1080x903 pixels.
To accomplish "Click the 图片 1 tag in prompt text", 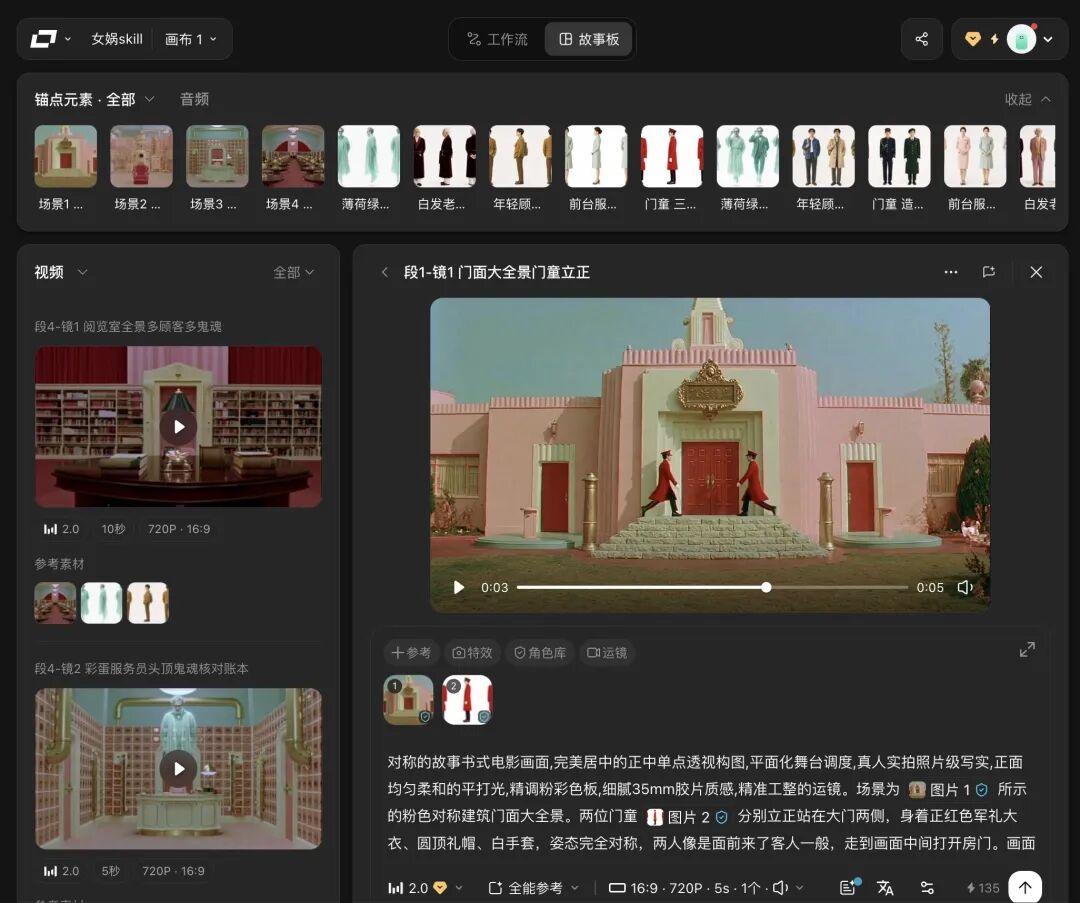I will [x=948, y=789].
